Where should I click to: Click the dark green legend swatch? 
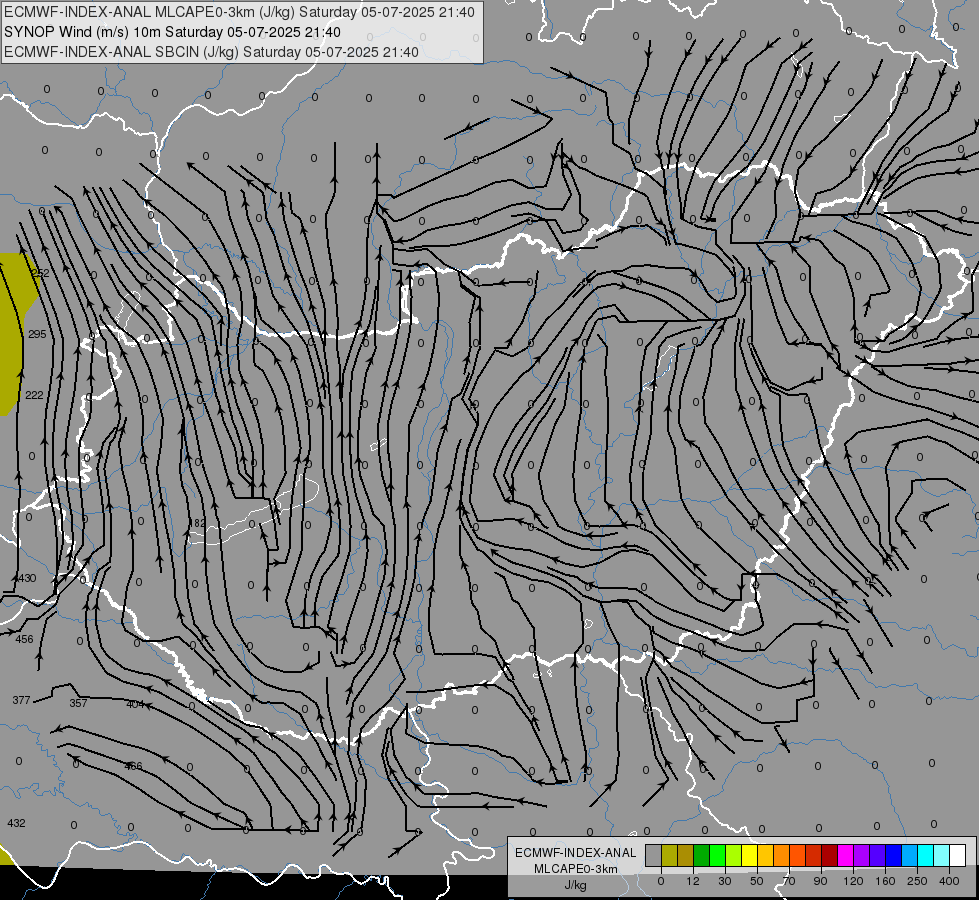701,855
